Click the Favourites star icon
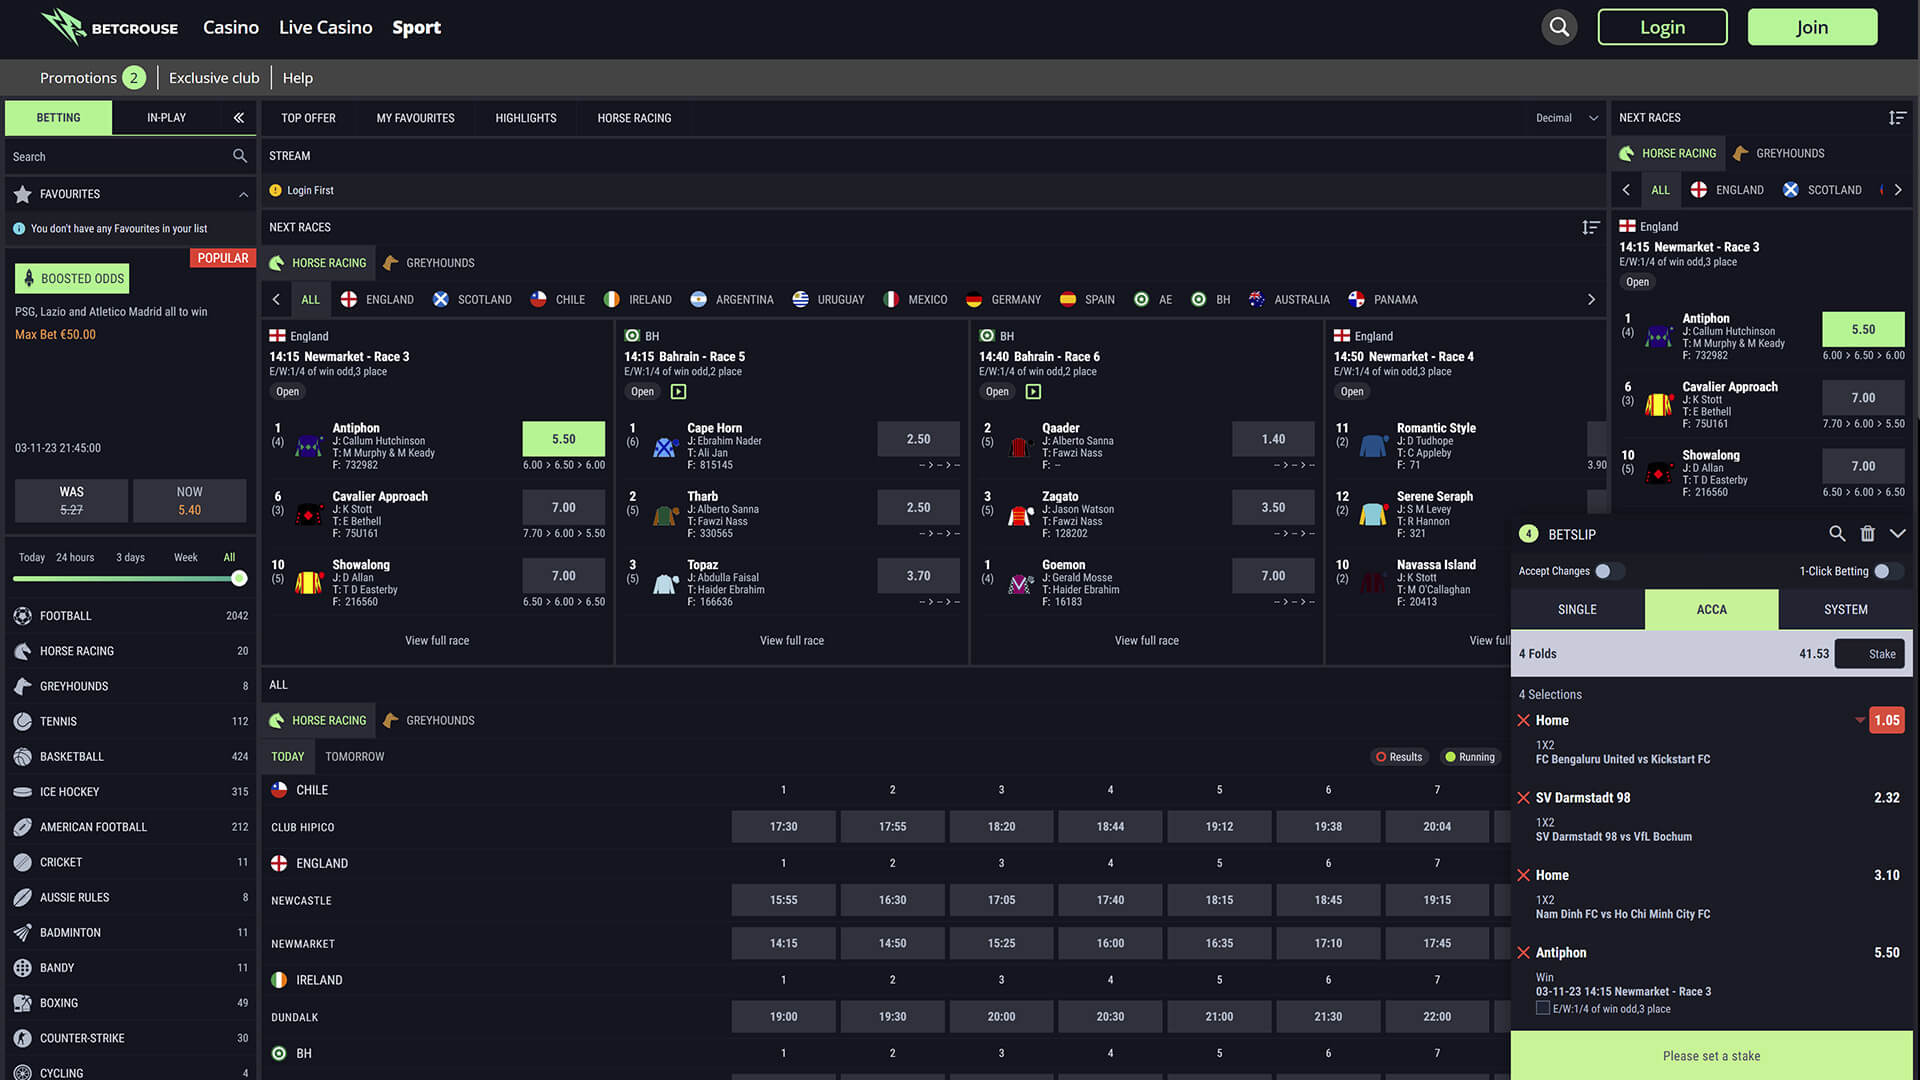1920x1080 pixels. click(22, 194)
